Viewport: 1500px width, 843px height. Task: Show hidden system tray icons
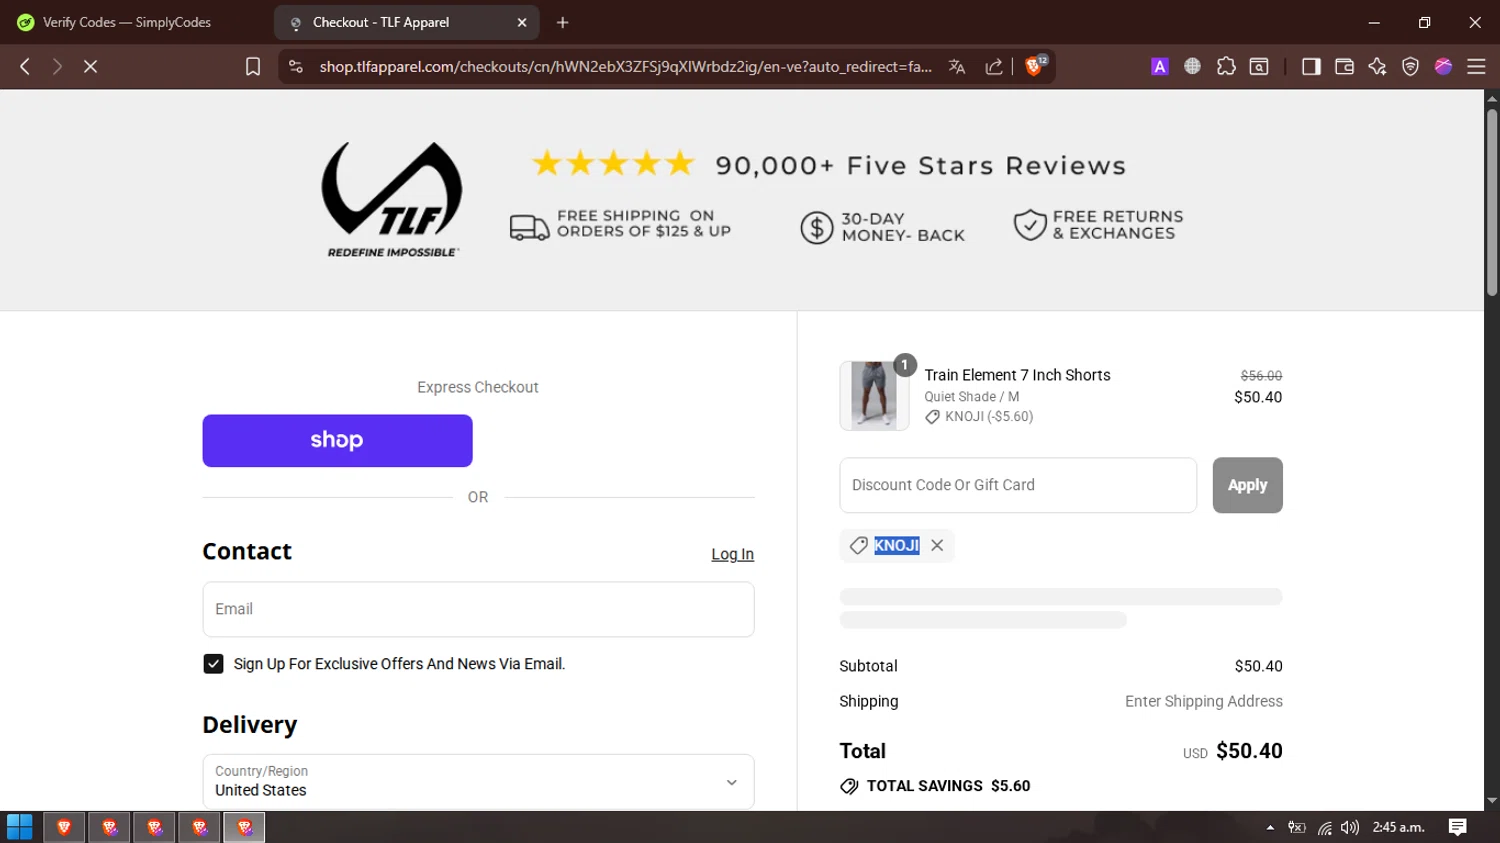tap(1270, 827)
